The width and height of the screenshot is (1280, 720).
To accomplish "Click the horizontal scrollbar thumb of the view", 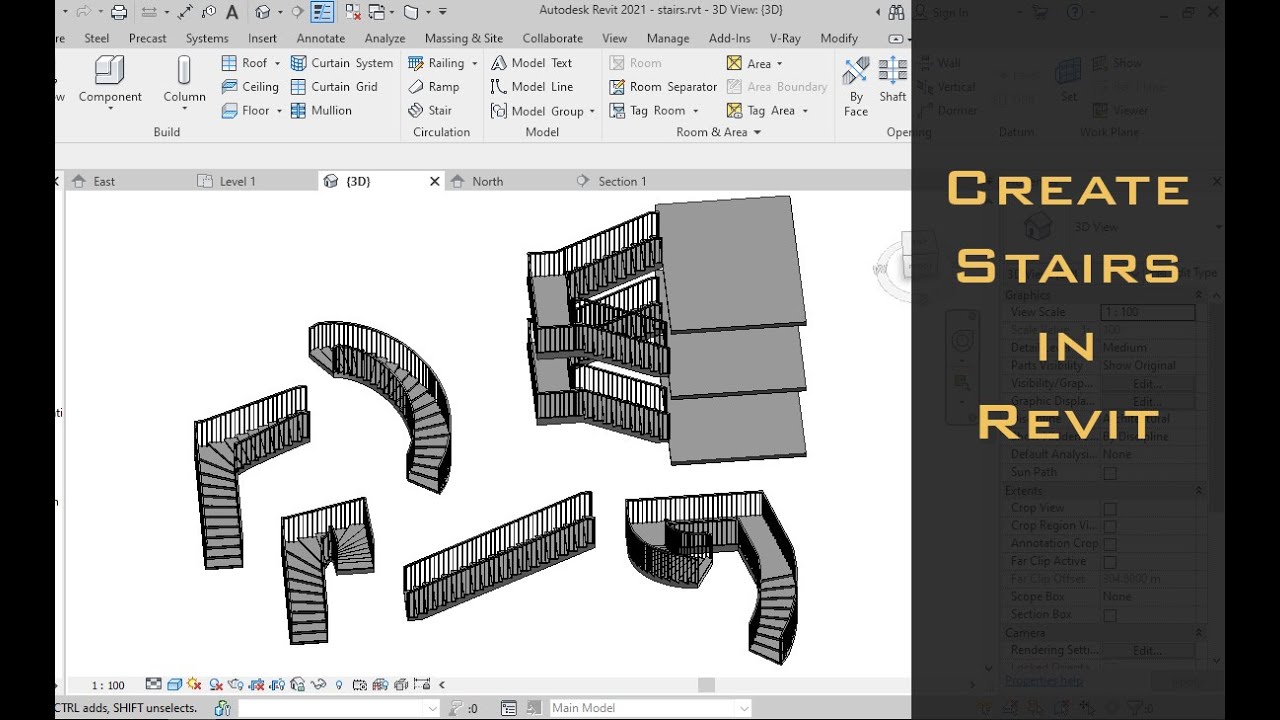I will click(x=706, y=685).
